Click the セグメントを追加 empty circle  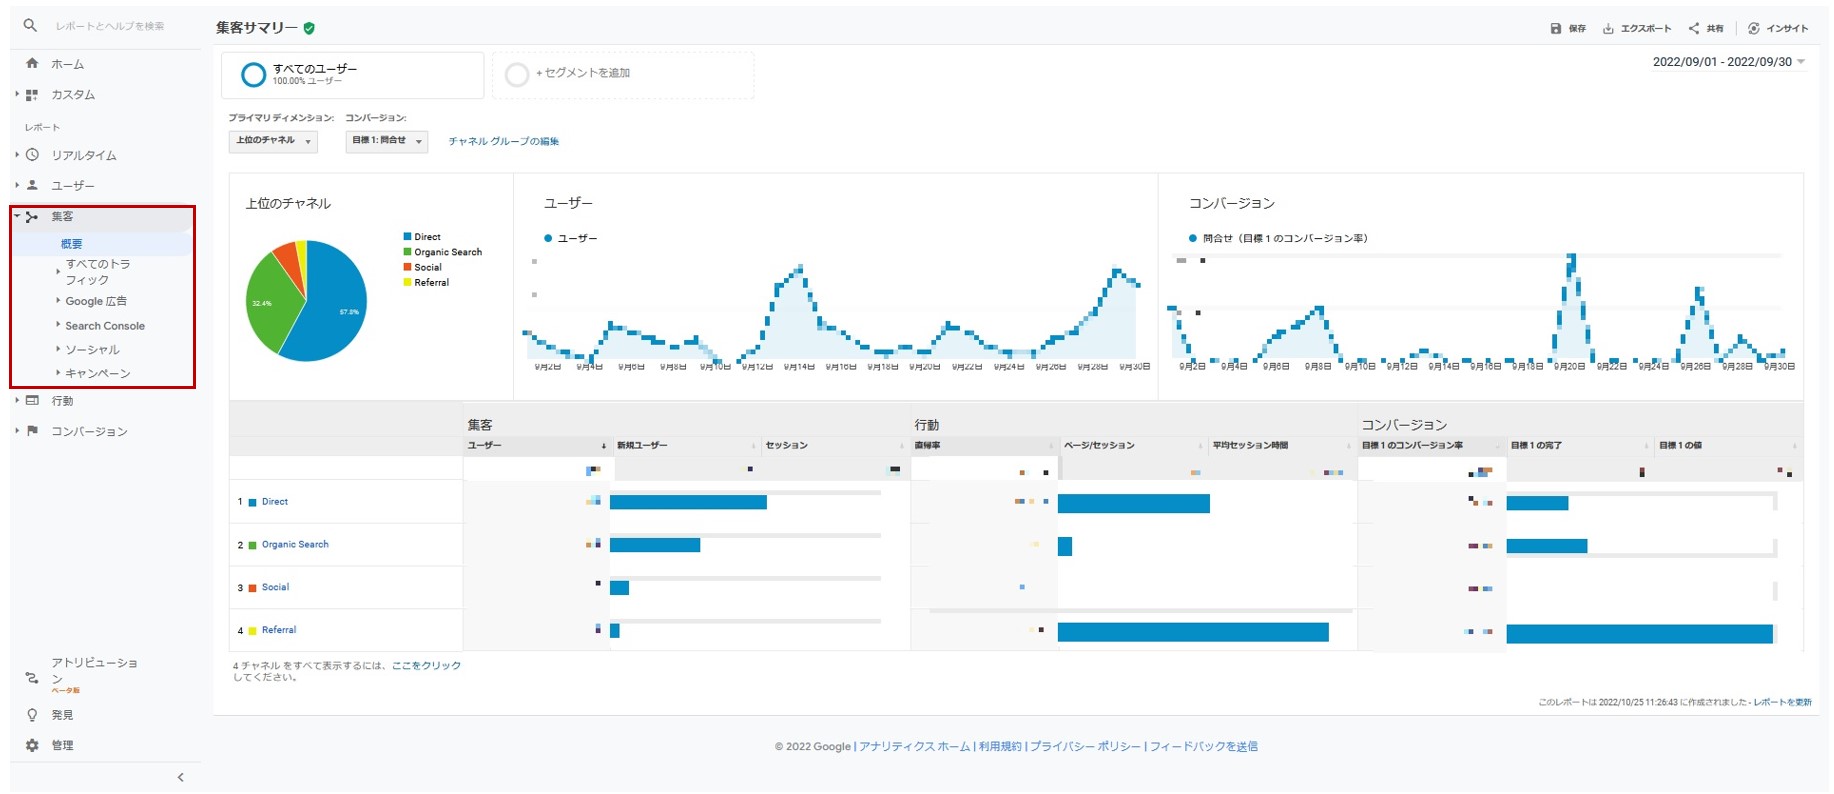click(x=517, y=74)
